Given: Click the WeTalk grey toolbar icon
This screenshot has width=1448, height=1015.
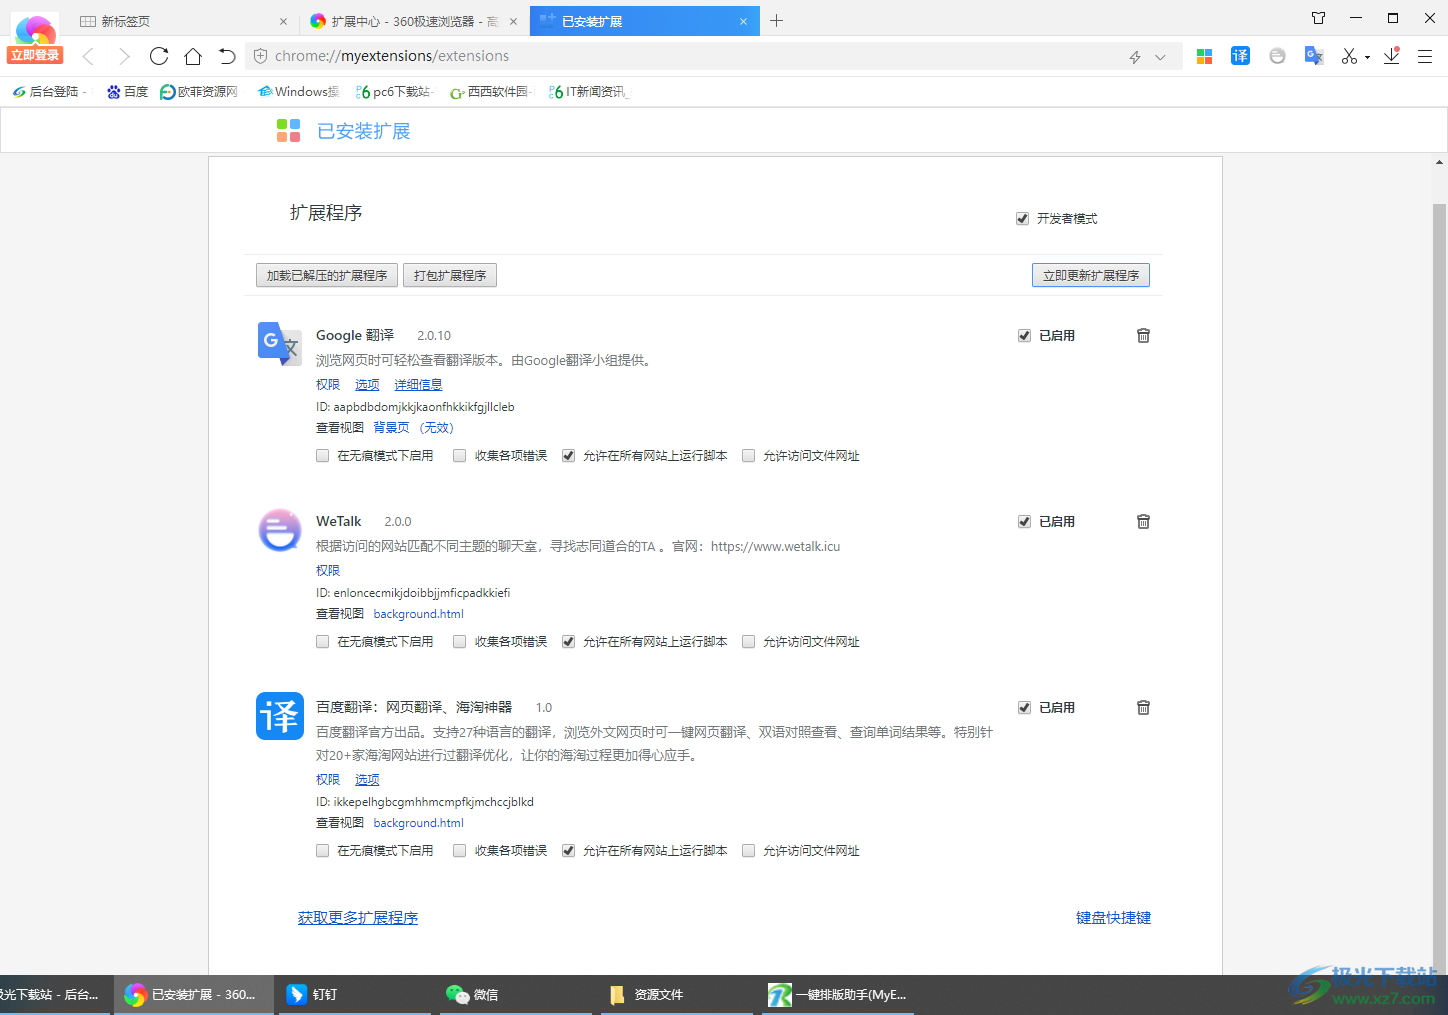Looking at the screenshot, I should pyautogui.click(x=1277, y=56).
